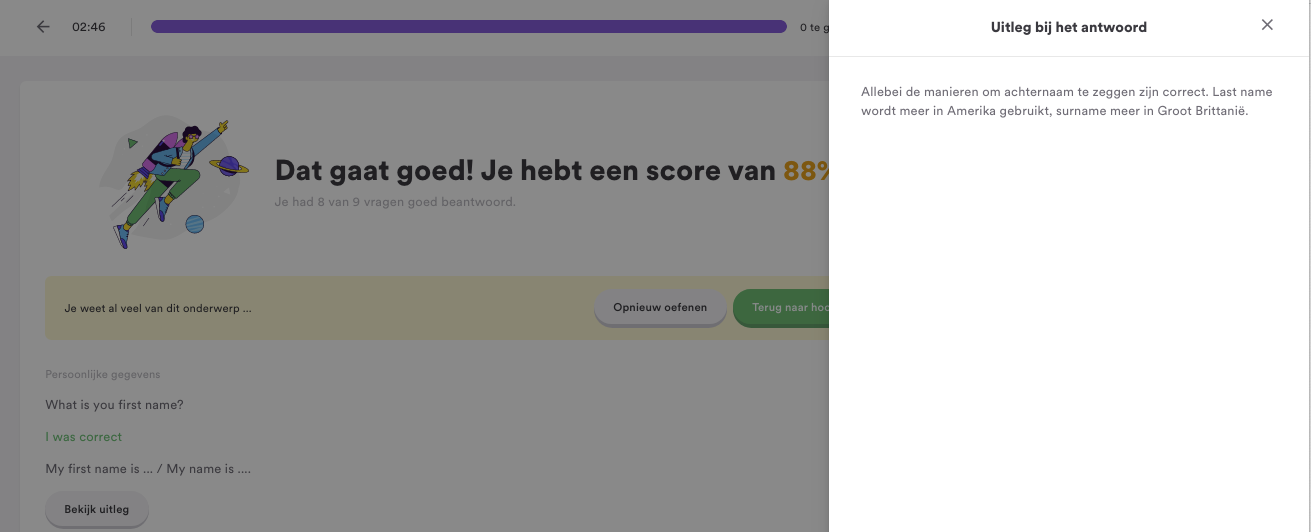Click the Opnieuw oefenen button
The image size is (1311, 532).
[x=660, y=308]
